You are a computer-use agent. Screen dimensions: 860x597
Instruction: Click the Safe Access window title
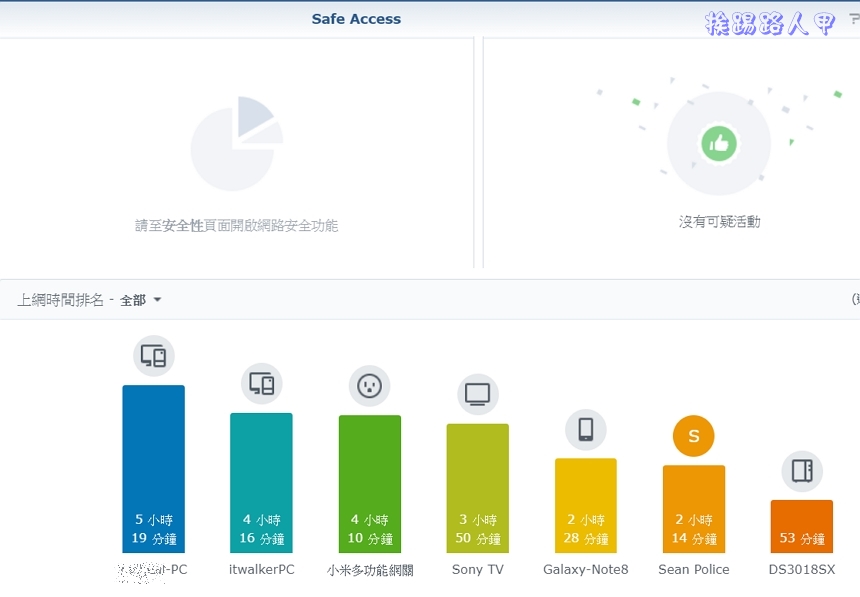click(357, 19)
